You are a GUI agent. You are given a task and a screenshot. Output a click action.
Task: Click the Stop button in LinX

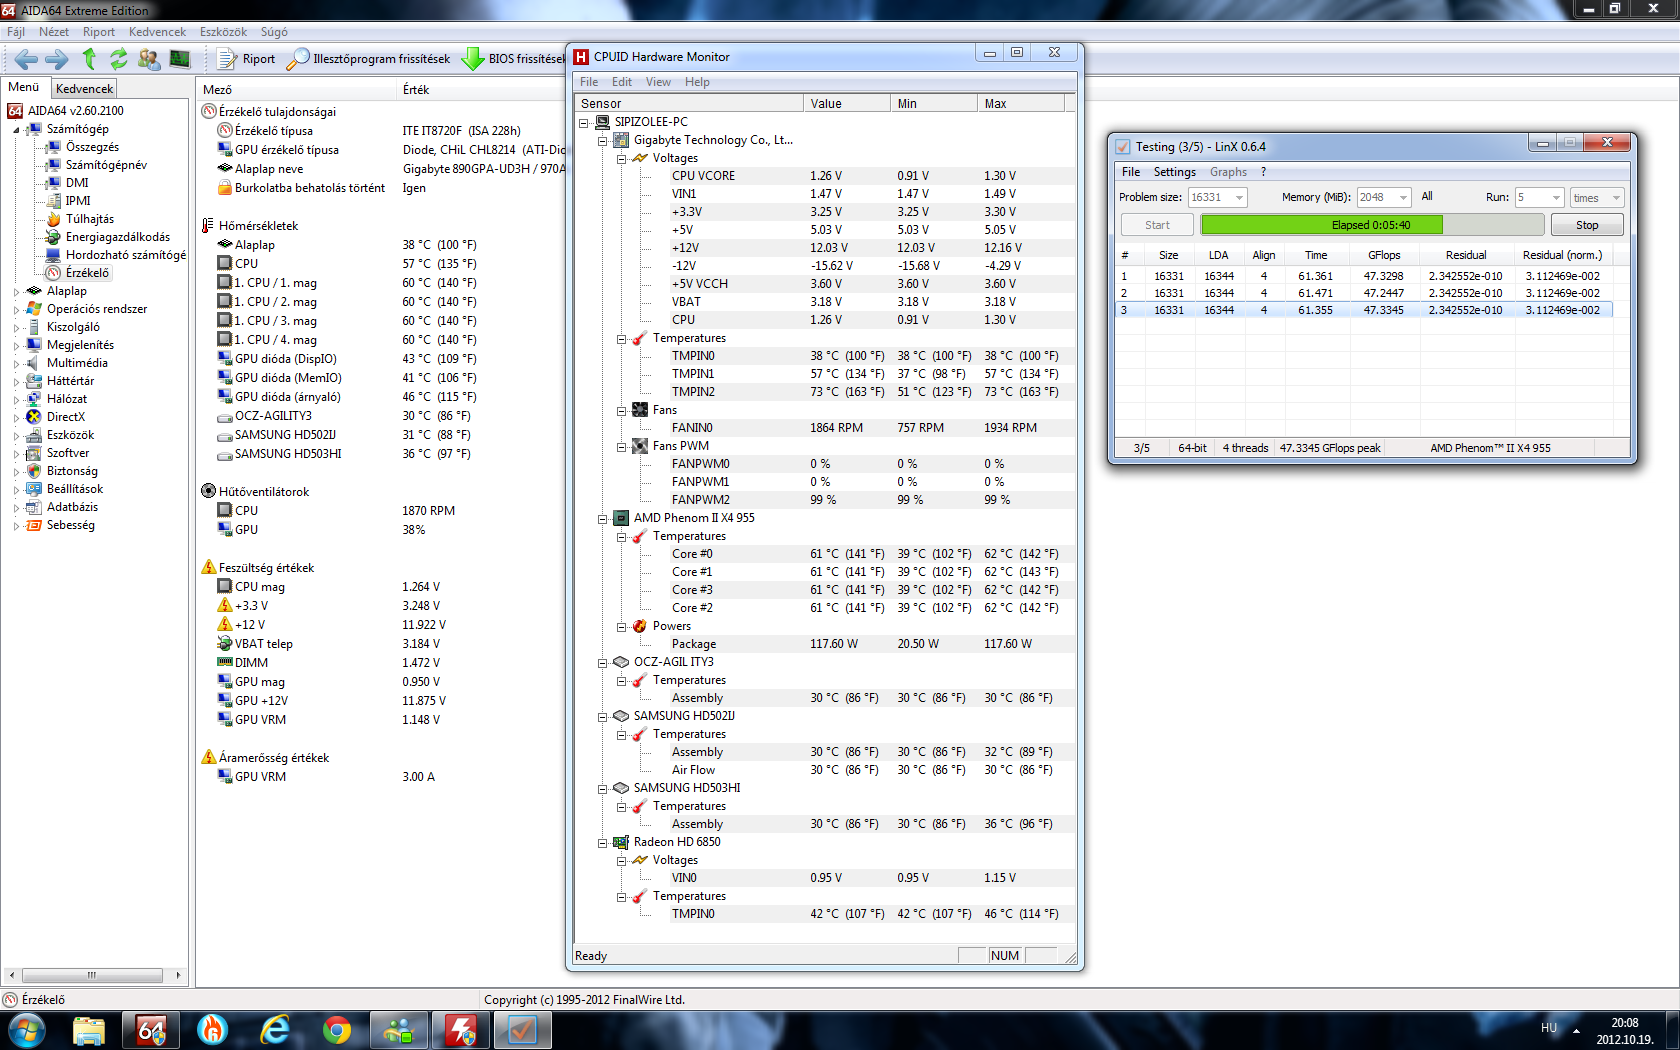pos(1587,225)
